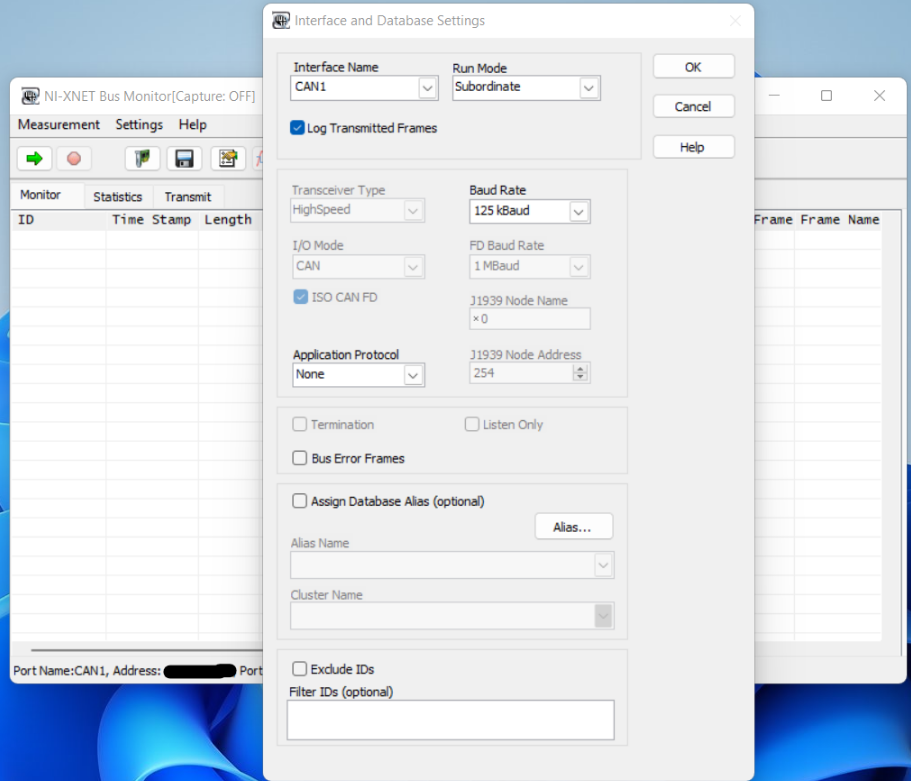Viewport: 911px width, 781px height.
Task: Click the Filter IDs (optional) text box
Action: pos(450,719)
